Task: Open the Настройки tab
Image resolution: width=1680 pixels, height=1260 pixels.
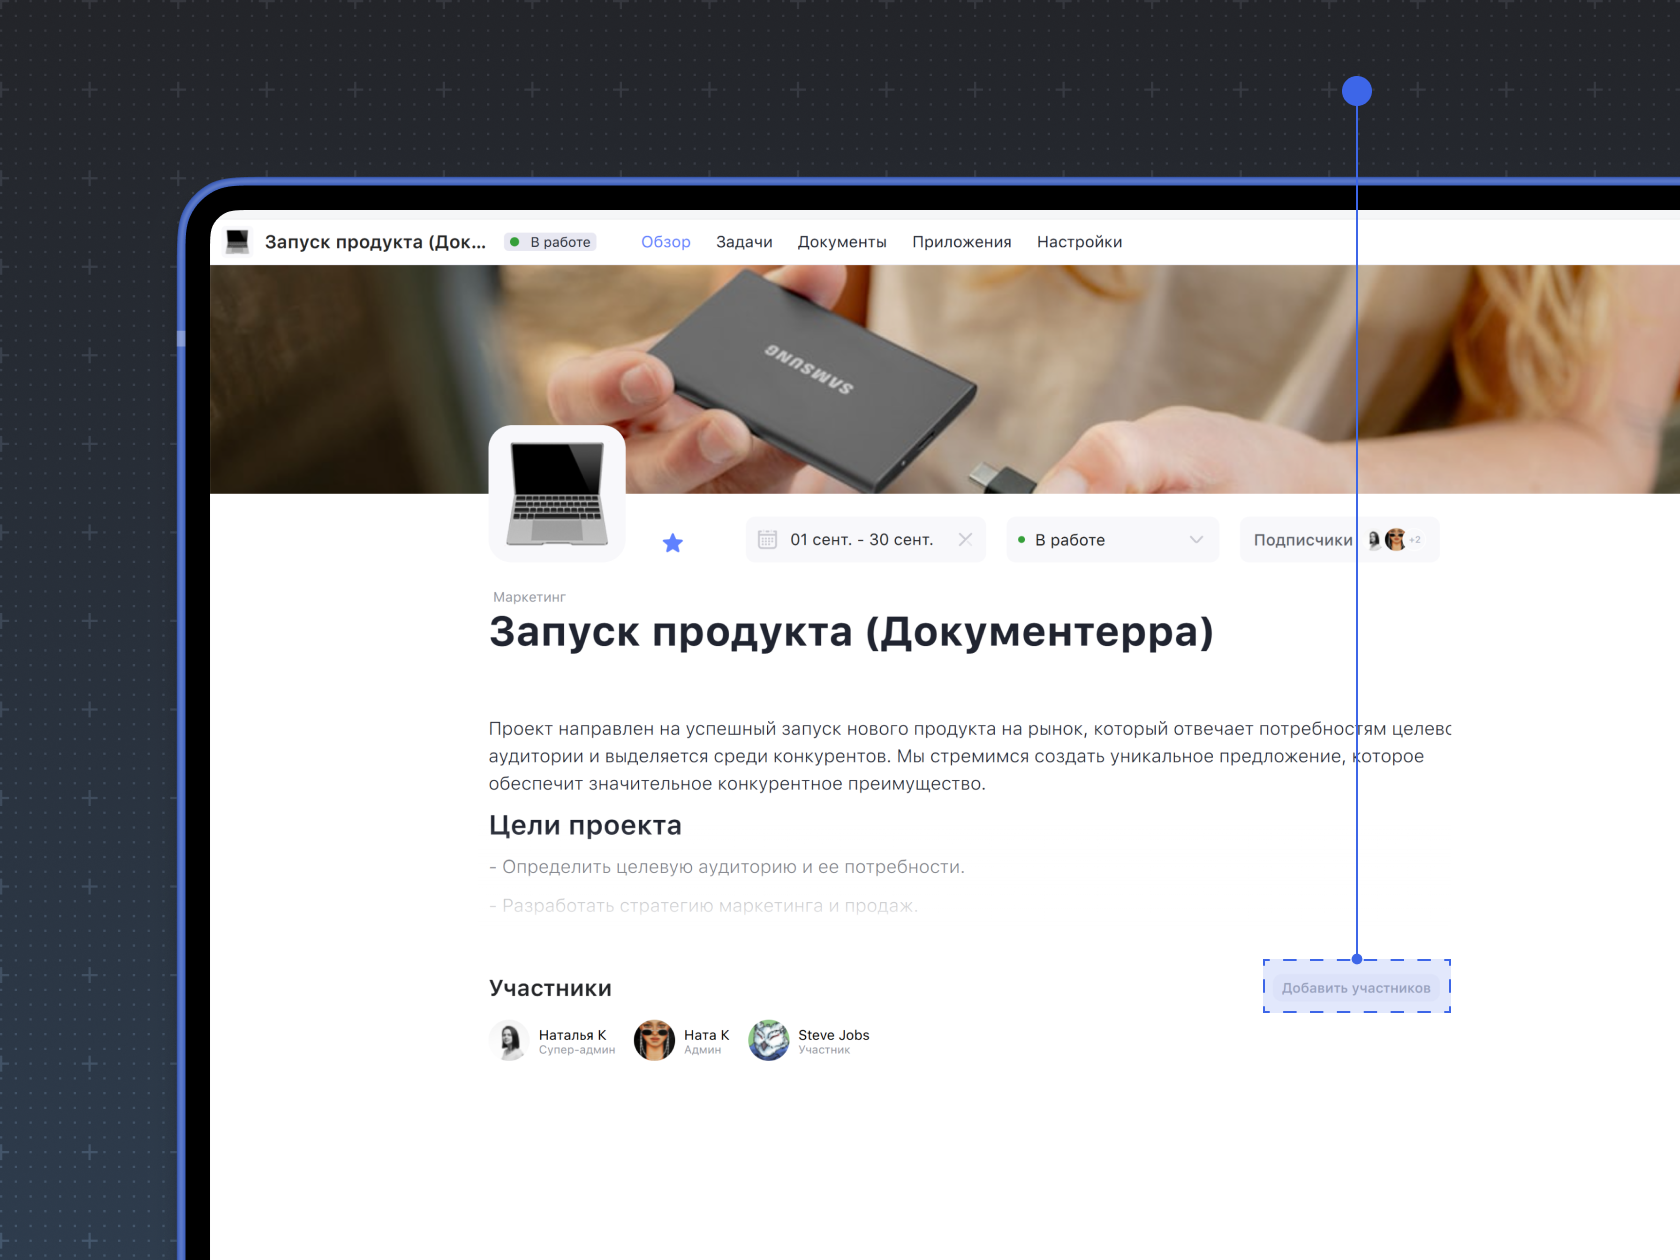Action: click(1079, 242)
